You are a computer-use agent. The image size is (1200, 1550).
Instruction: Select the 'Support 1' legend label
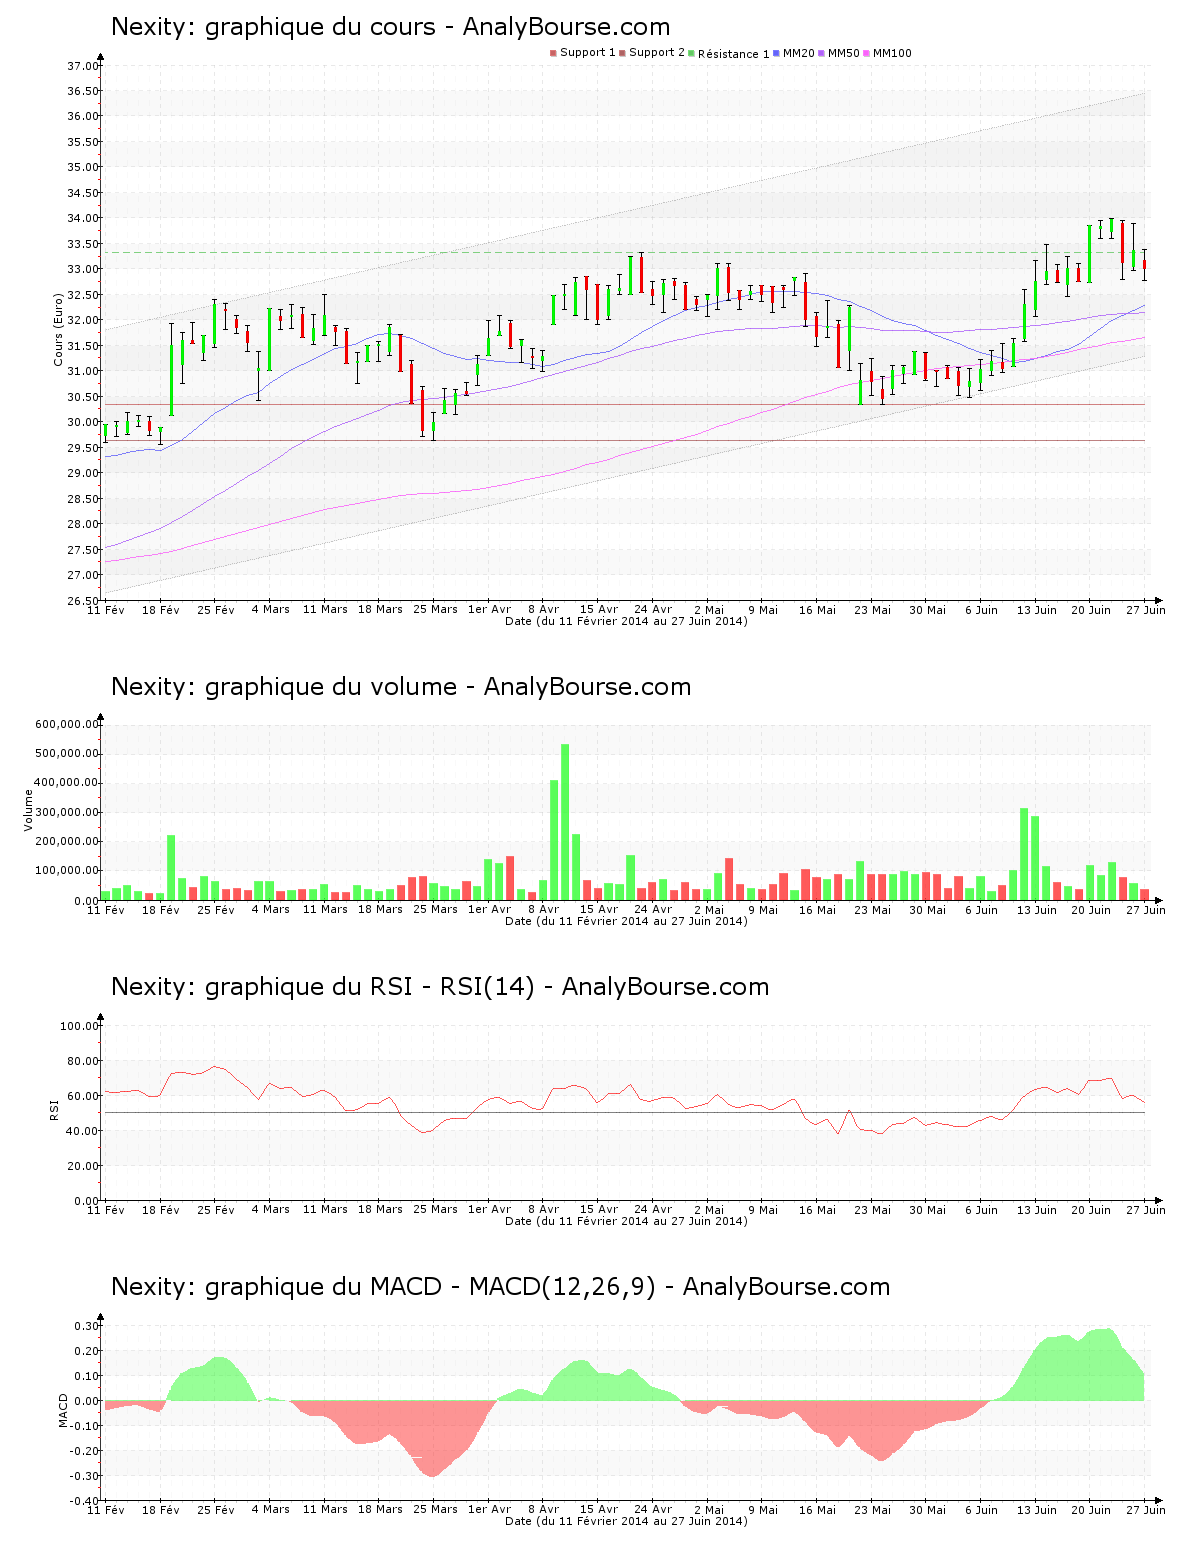[x=587, y=53]
